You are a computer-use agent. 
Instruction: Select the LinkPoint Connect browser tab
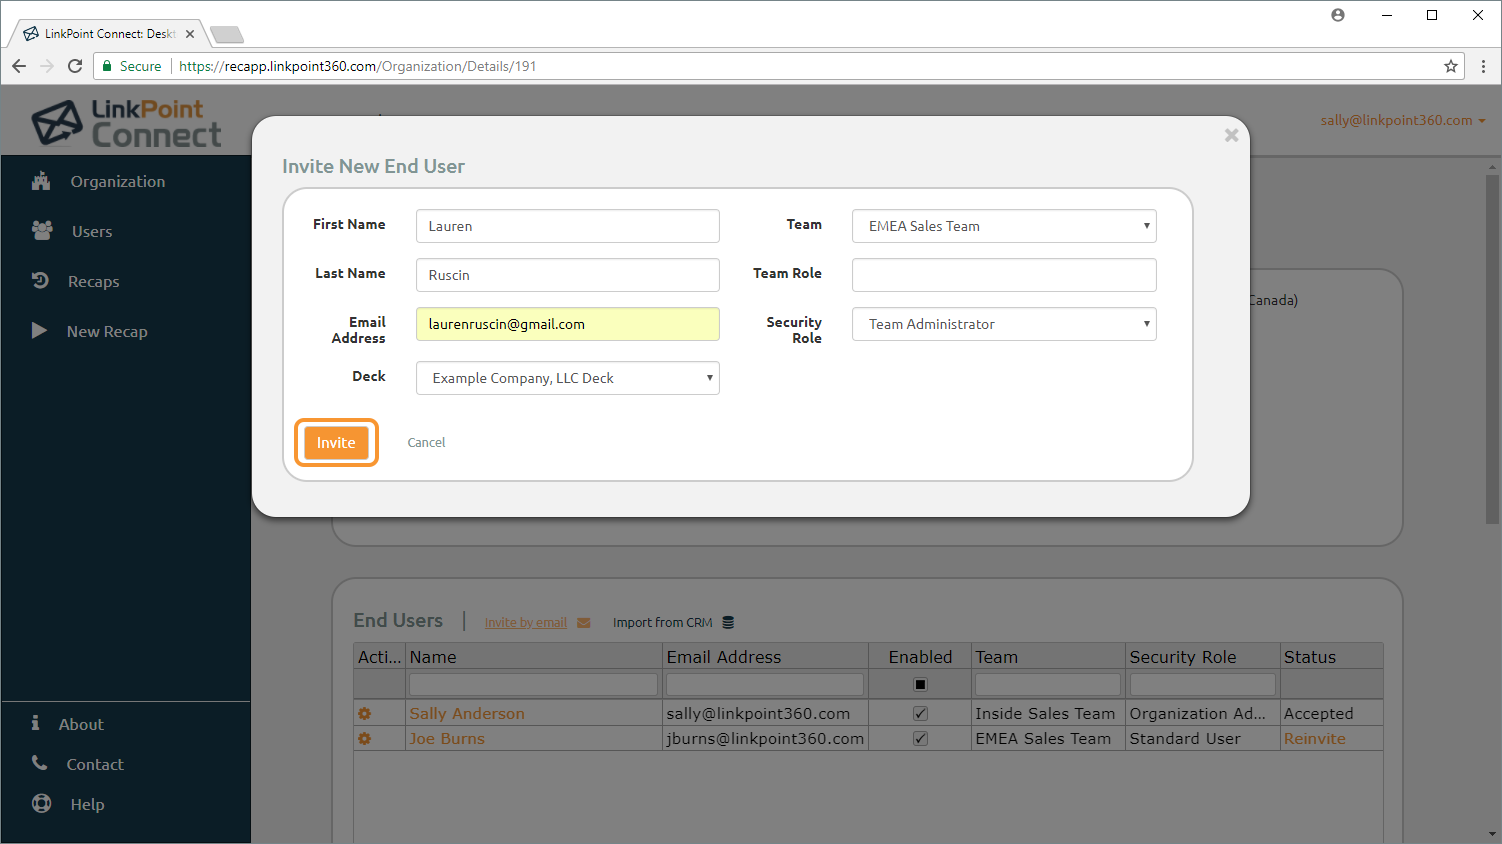108,34
